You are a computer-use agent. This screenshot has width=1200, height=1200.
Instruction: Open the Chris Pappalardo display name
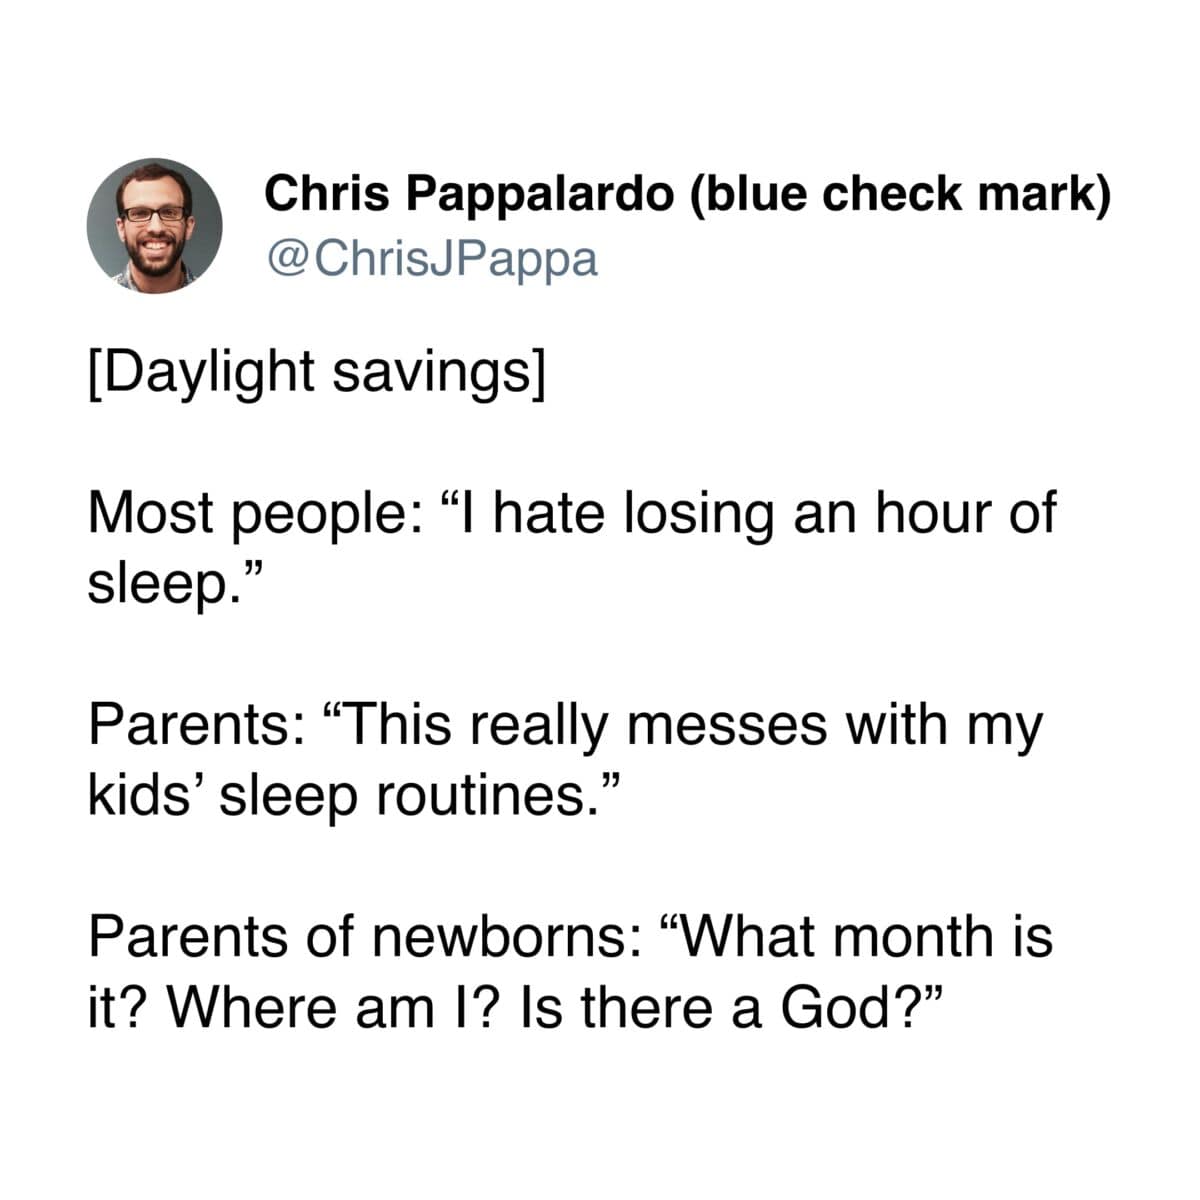(x=469, y=194)
